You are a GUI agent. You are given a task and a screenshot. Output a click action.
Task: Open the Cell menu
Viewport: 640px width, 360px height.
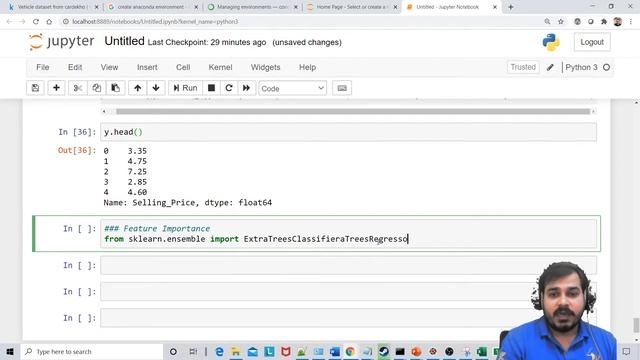[183, 67]
